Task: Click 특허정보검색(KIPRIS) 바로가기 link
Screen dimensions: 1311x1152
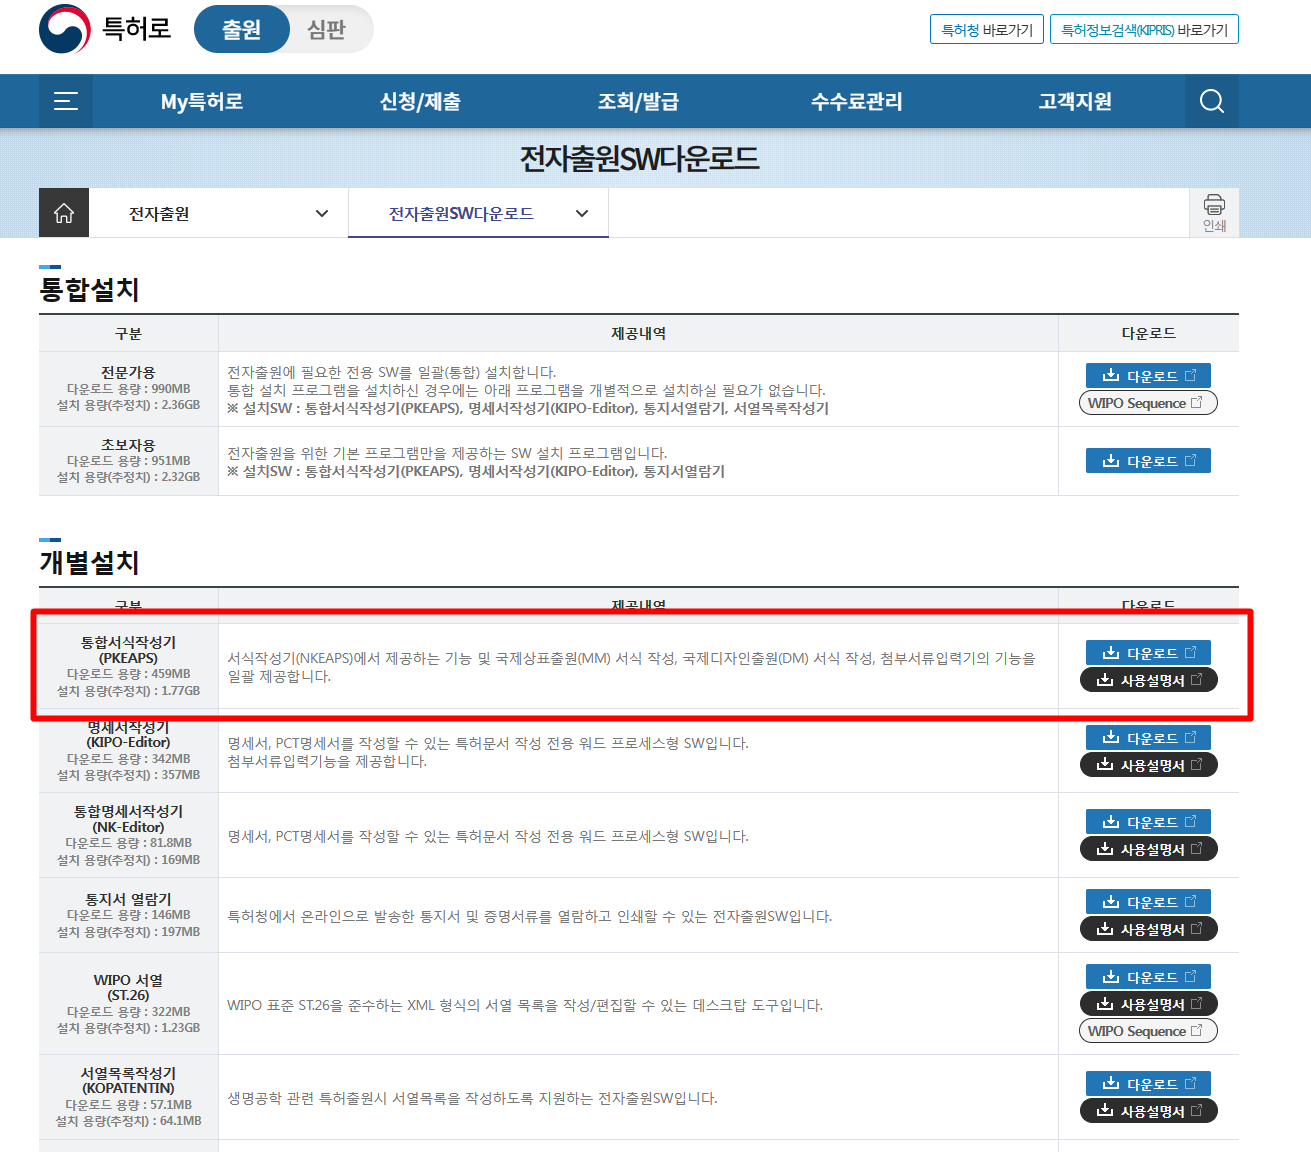Action: coord(1144,30)
